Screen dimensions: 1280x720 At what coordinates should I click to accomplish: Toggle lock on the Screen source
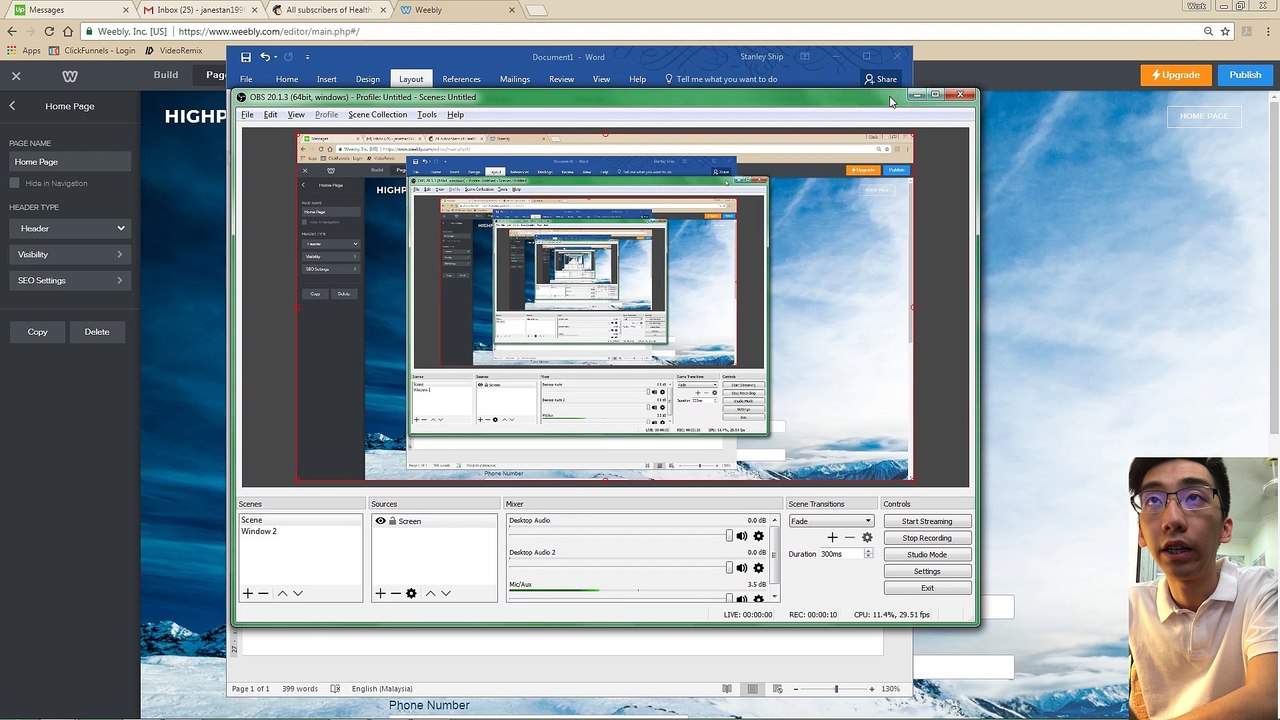coord(393,521)
